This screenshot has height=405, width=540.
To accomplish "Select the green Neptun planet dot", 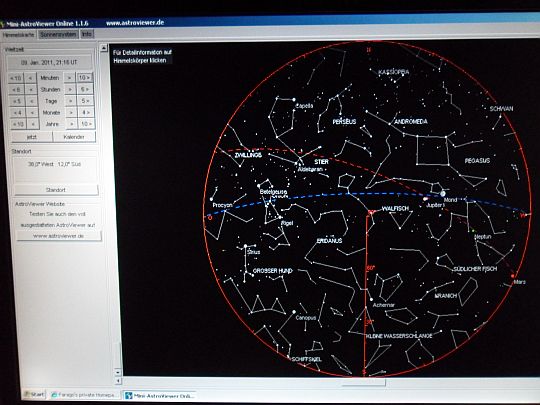I will click(x=474, y=231).
